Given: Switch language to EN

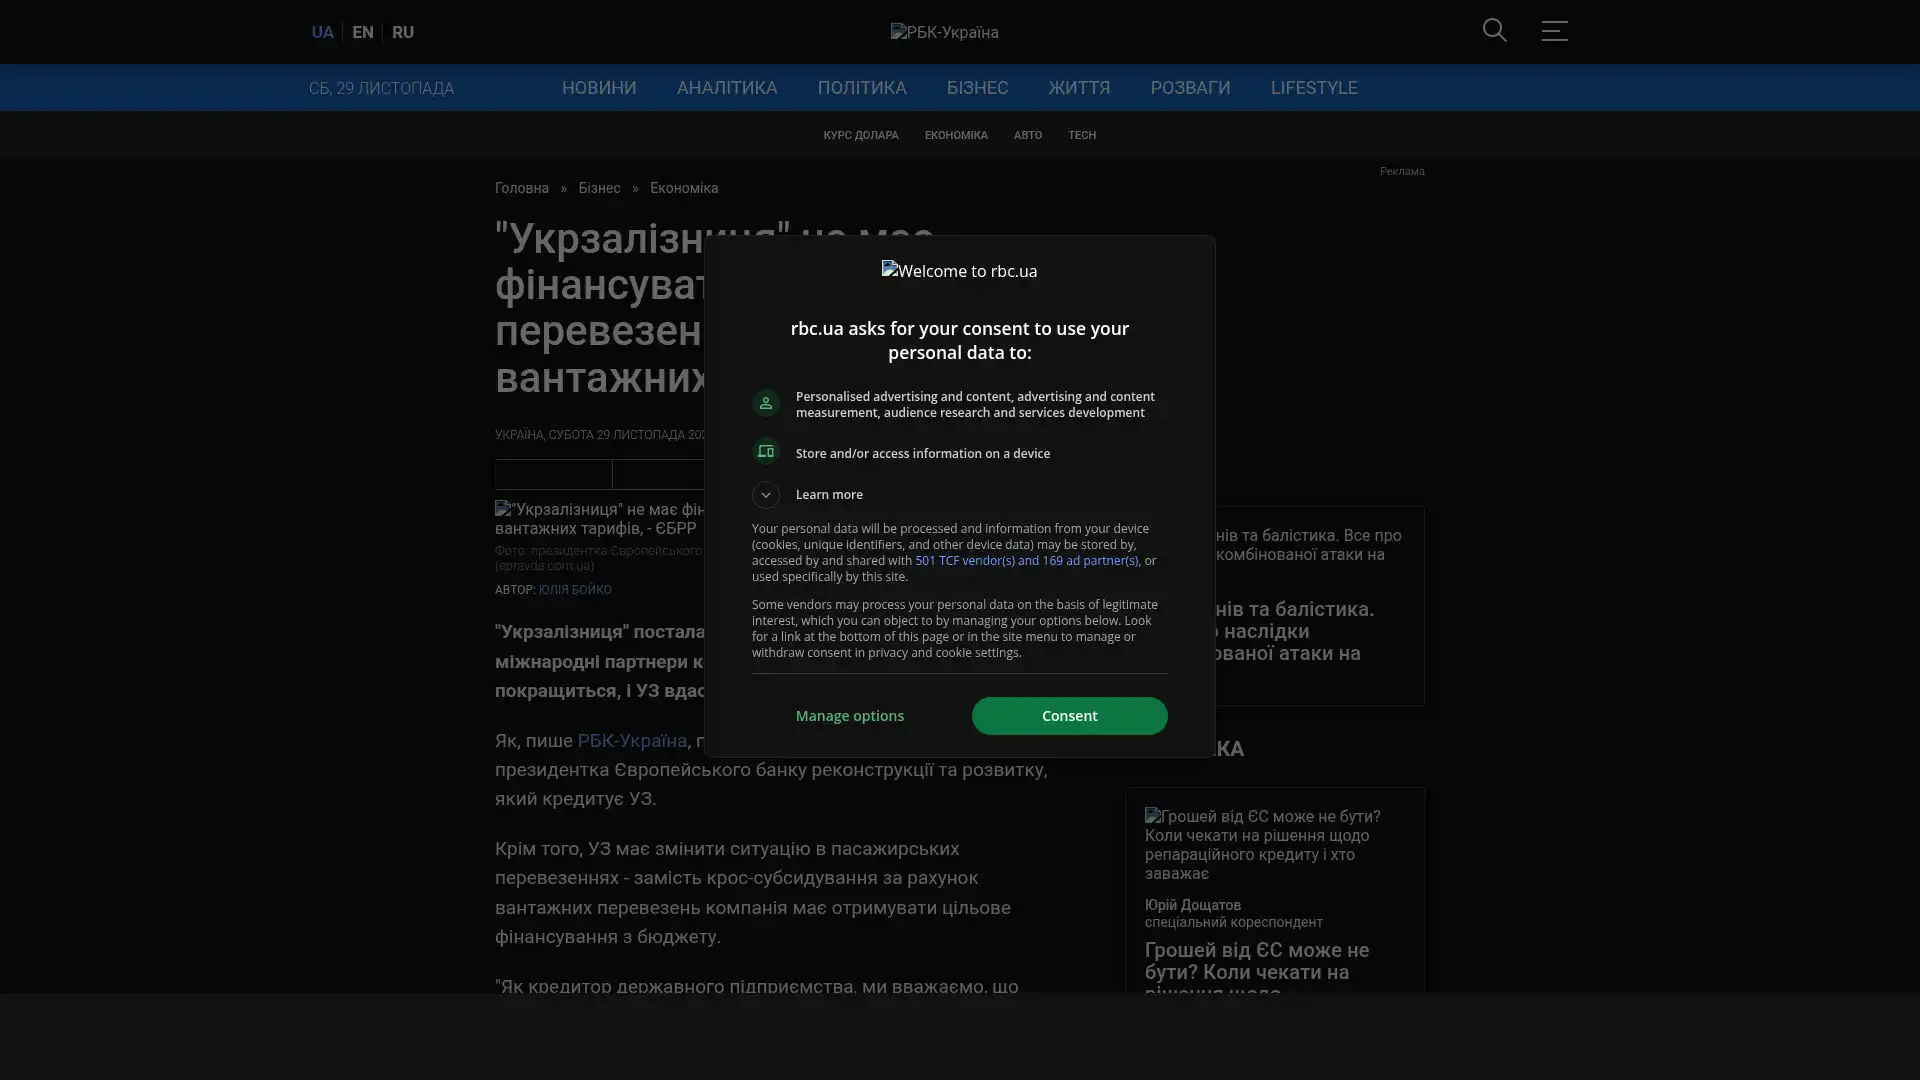Looking at the screenshot, I should coord(362,32).
